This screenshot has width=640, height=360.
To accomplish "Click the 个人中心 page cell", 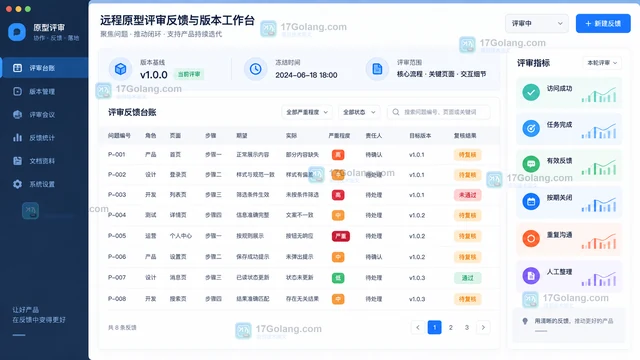I will coord(181,236).
